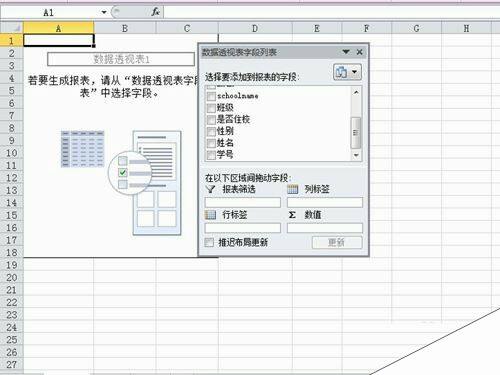The image size is (500, 375).
Task: Click the 选择要添加到报表的字段 label
Action: [x=252, y=77]
